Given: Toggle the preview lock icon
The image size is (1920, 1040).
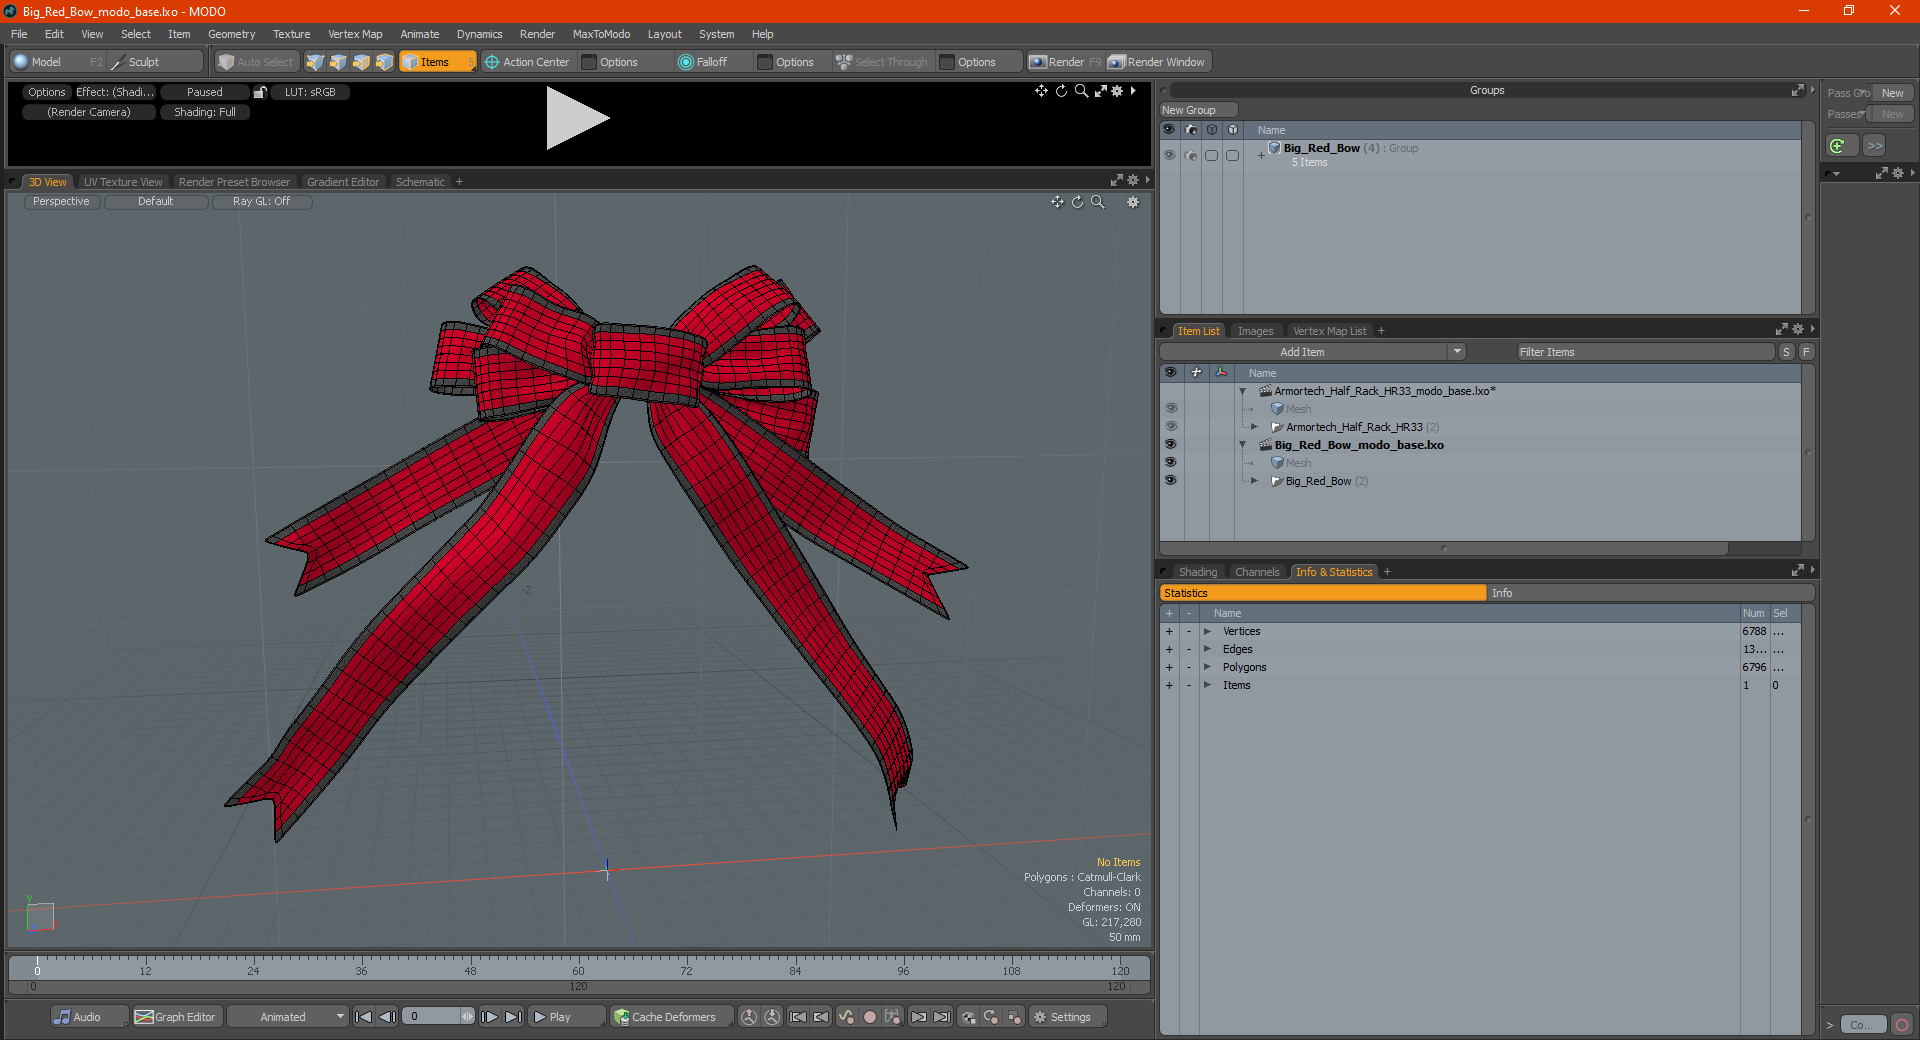Looking at the screenshot, I should (x=260, y=92).
